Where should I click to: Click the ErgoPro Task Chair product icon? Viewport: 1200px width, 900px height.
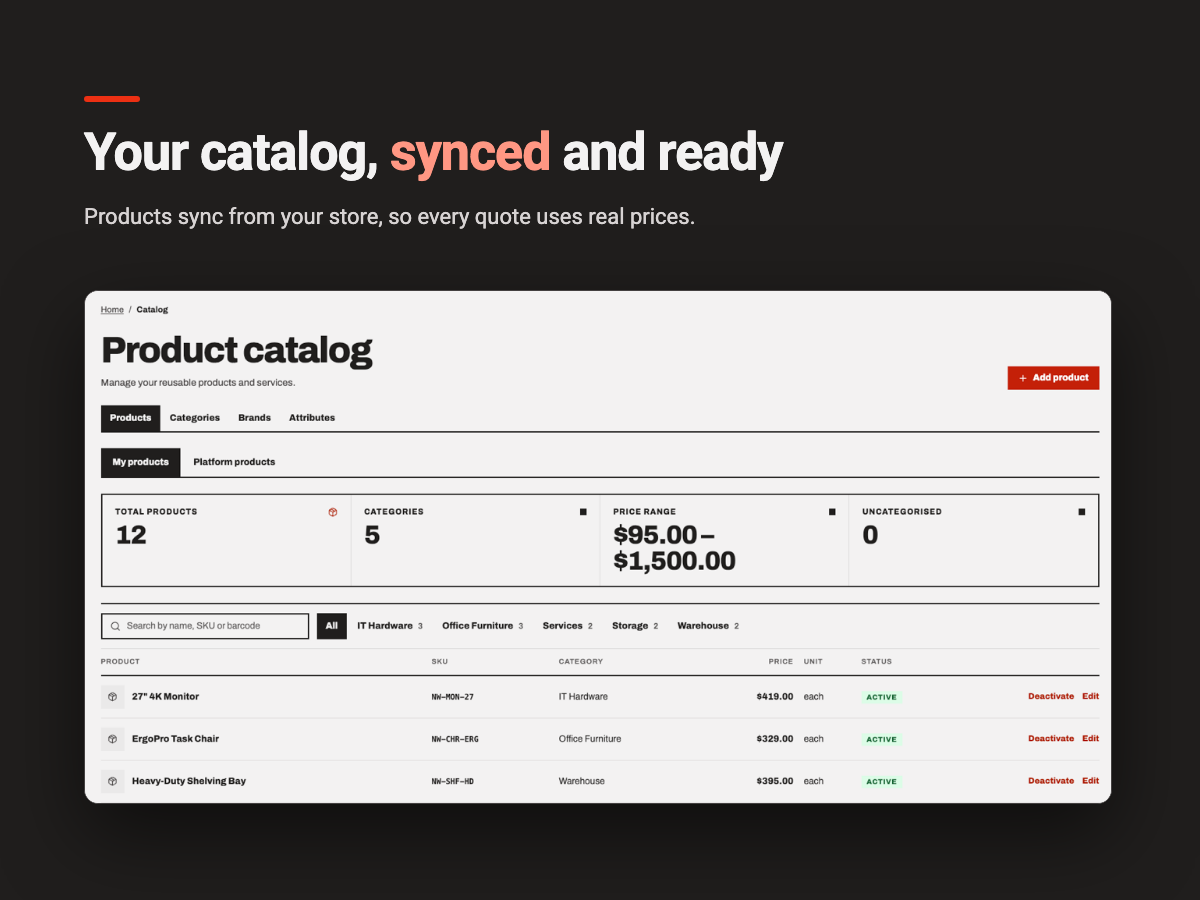tap(113, 739)
